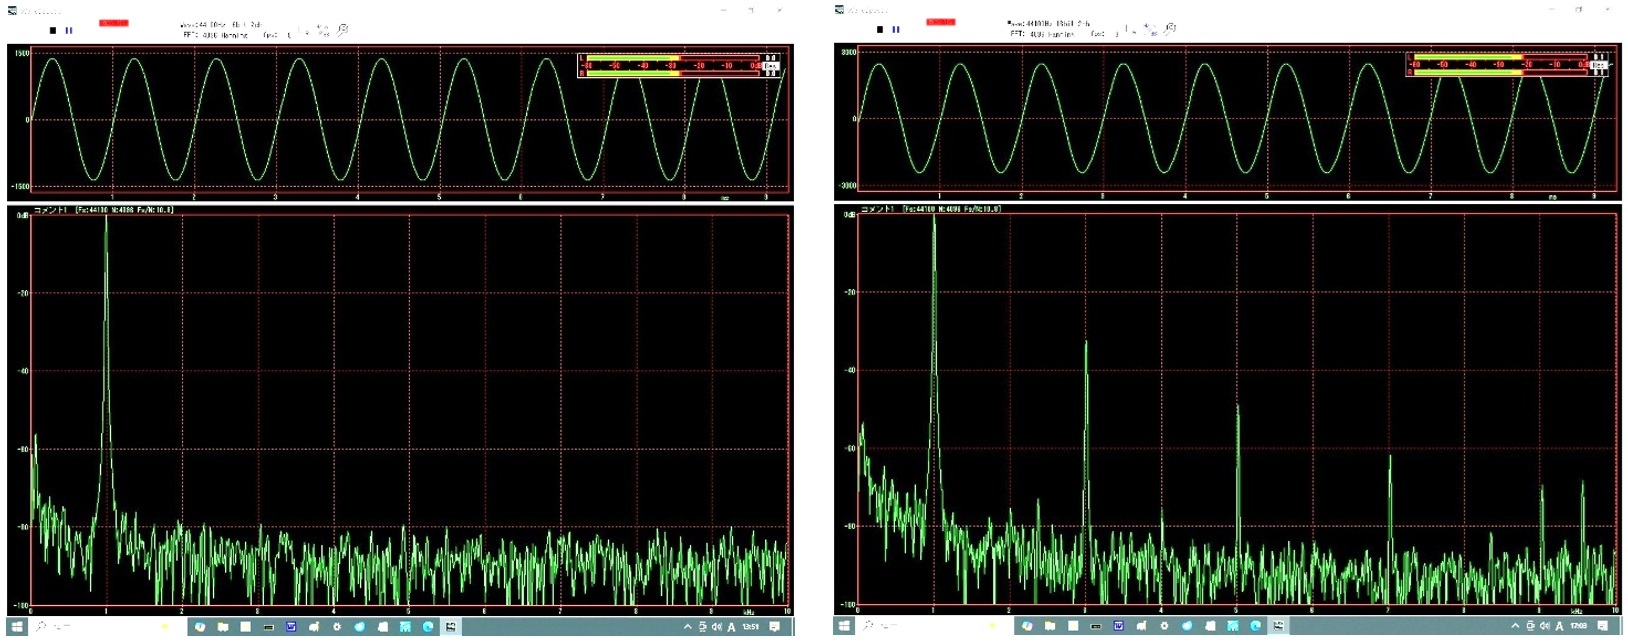Pause the left analyzer window capture

click(69, 31)
